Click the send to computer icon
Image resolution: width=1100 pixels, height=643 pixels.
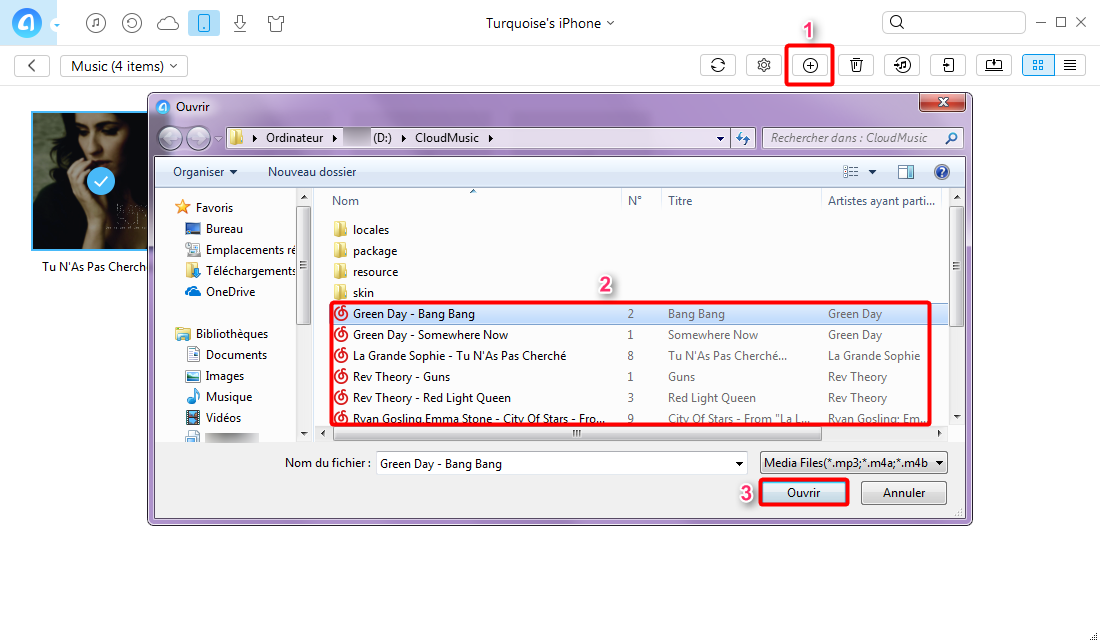[x=994, y=65]
